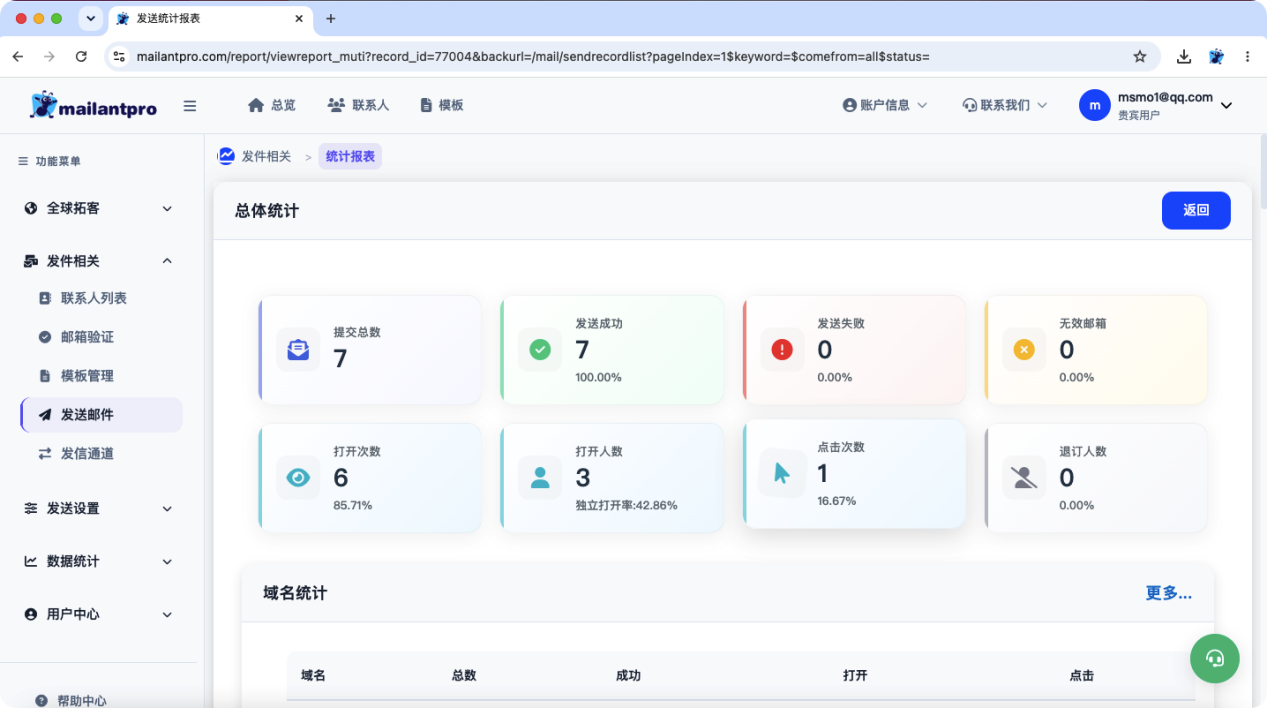The image size is (1267, 708).
Task: Click the line chart icon beside 数据统计
Action: 31,561
